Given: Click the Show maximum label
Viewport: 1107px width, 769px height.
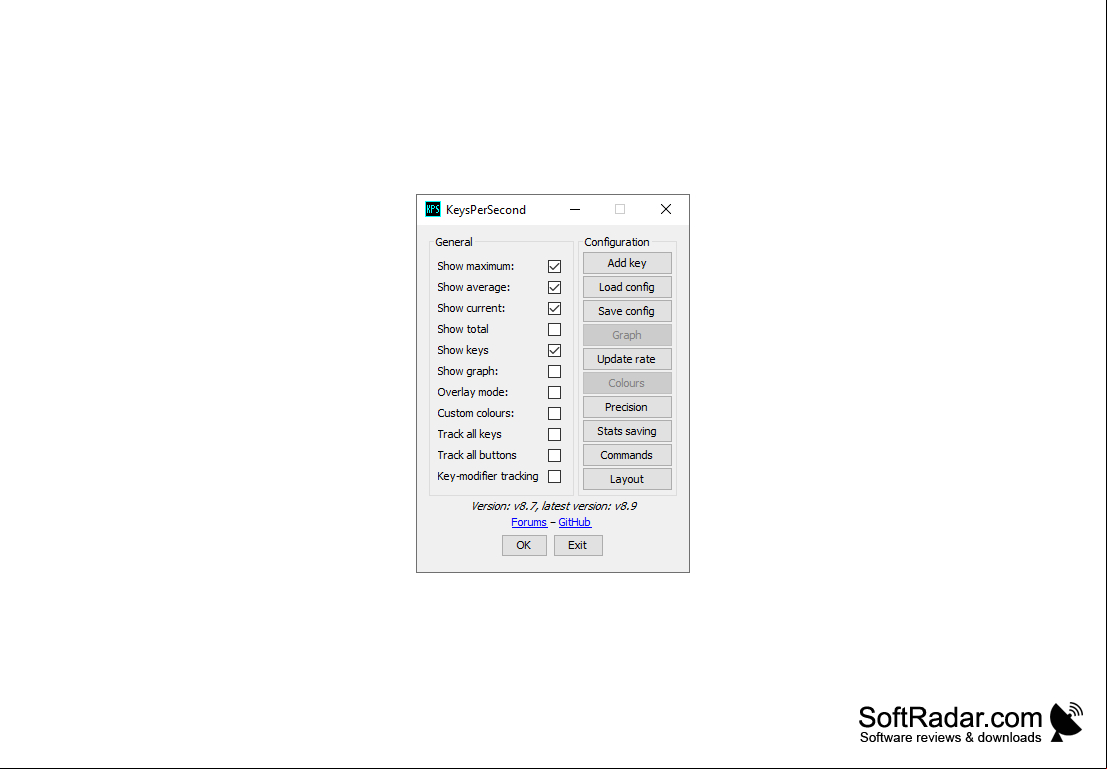Looking at the screenshot, I should pyautogui.click(x=475, y=266).
